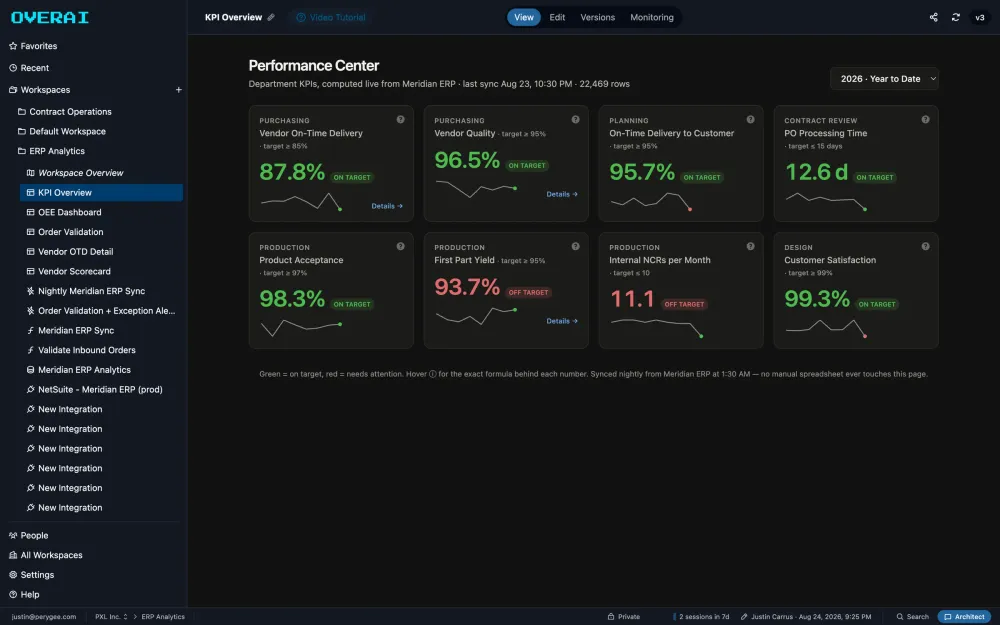Viewport: 1000px width, 625px height.
Task: Click the sparkline on Customer Satisfaction card
Action: pos(826,328)
